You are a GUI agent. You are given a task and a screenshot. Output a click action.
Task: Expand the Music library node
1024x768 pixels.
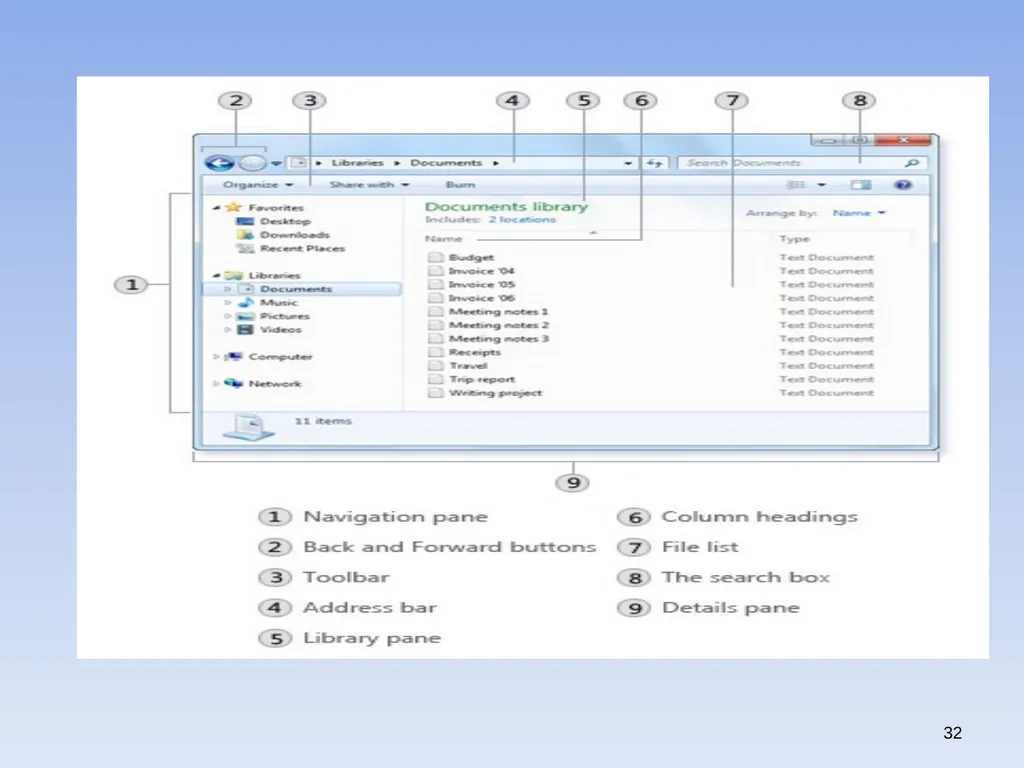(228, 302)
